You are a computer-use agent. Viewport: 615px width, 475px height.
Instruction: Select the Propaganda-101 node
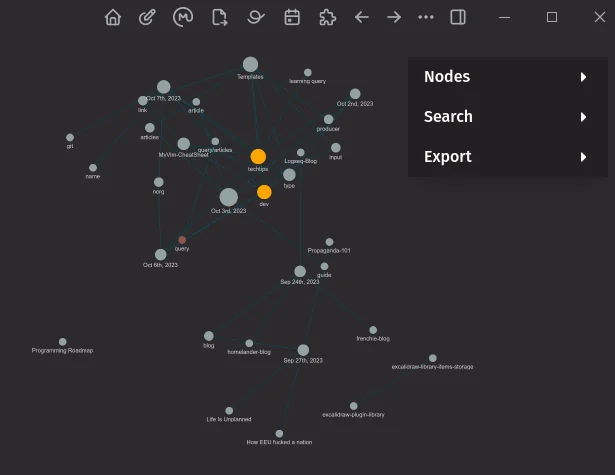coord(329,242)
